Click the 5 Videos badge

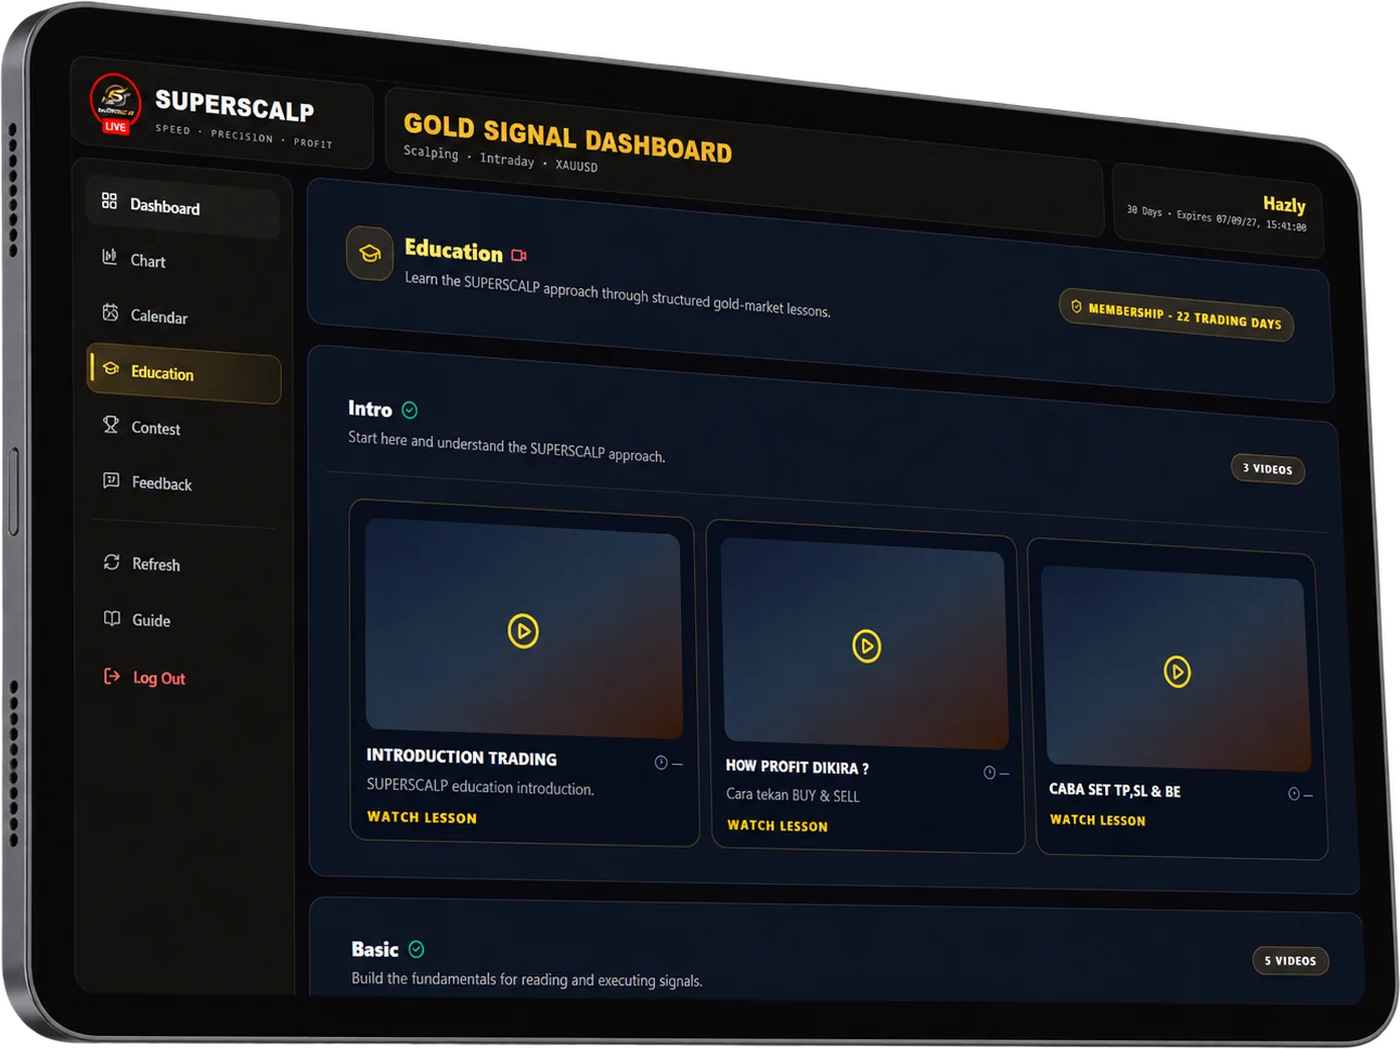tap(1290, 961)
